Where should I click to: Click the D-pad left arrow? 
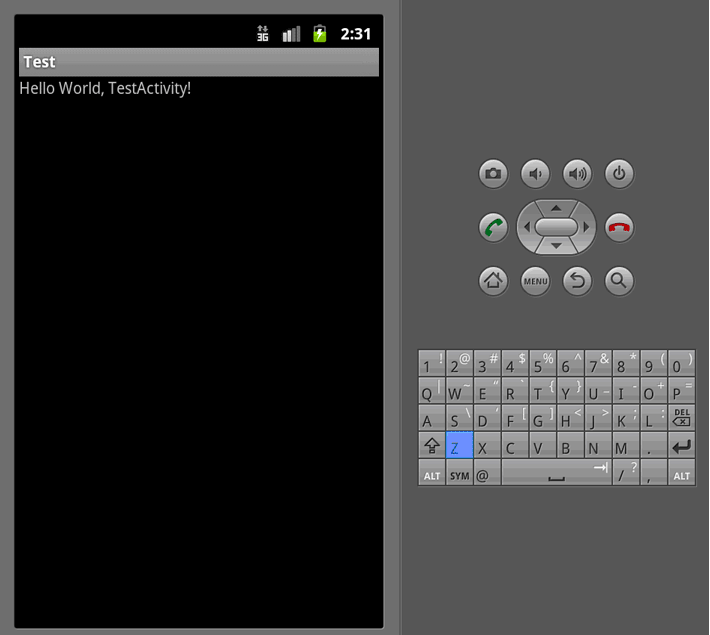[x=526, y=227]
